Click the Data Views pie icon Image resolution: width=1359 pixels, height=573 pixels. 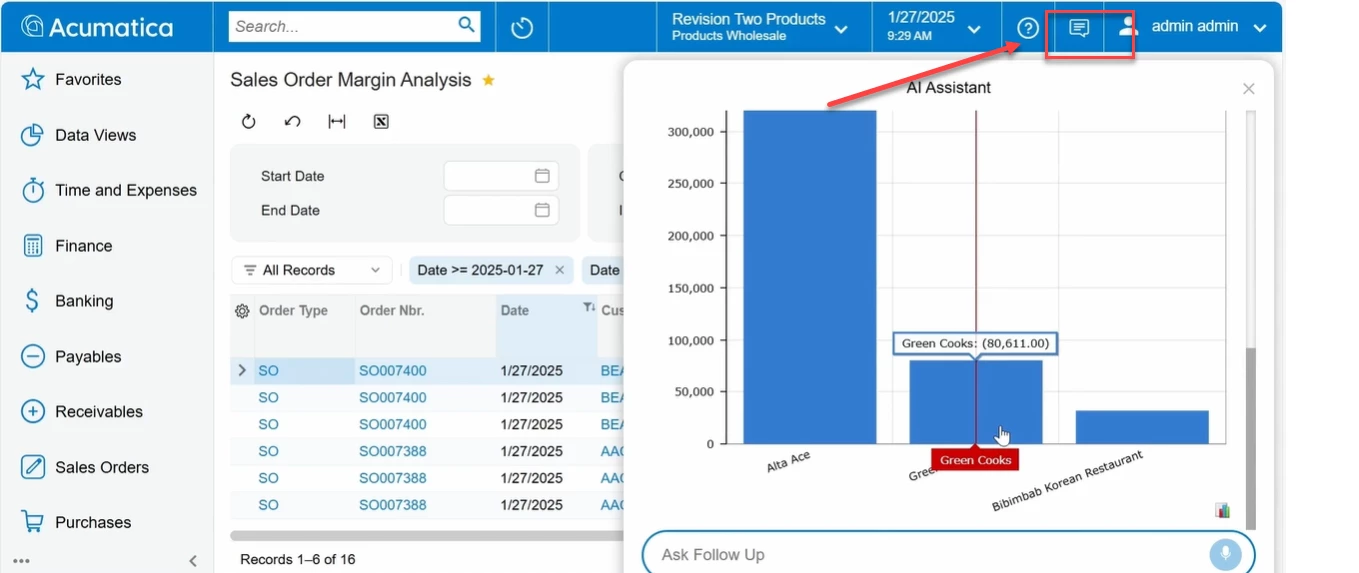click(33, 135)
